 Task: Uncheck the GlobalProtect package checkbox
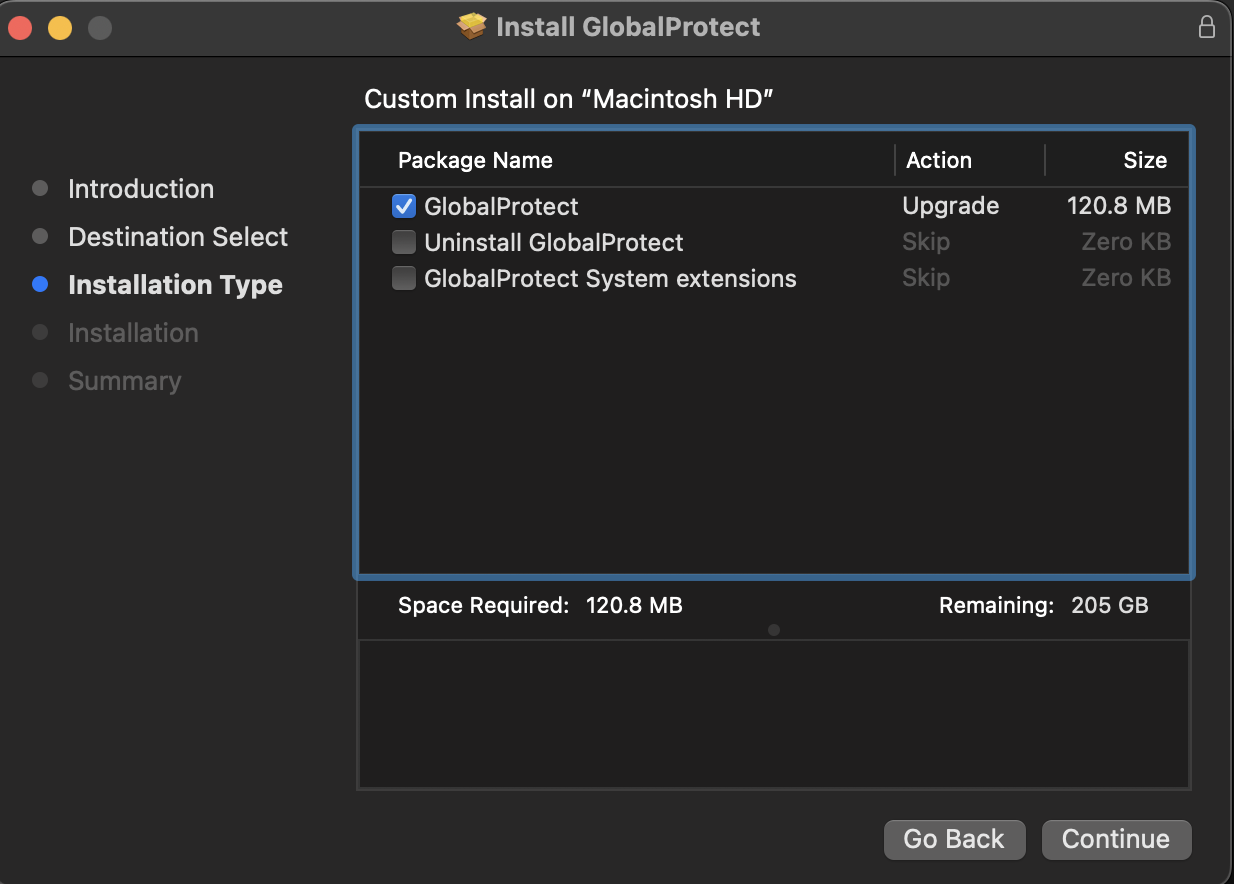point(404,207)
